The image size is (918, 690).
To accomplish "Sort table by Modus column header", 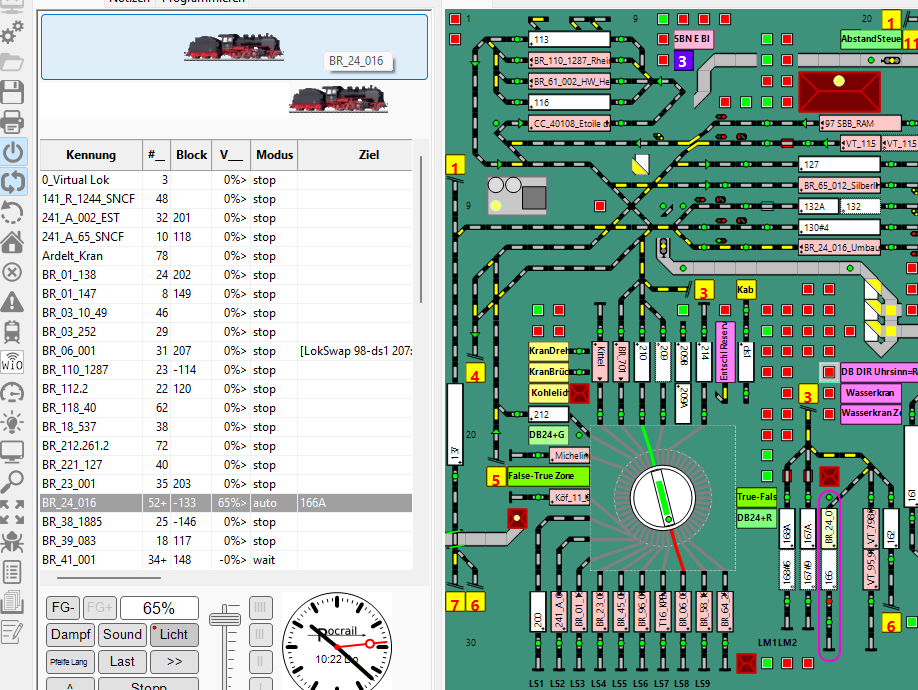I will (x=274, y=155).
